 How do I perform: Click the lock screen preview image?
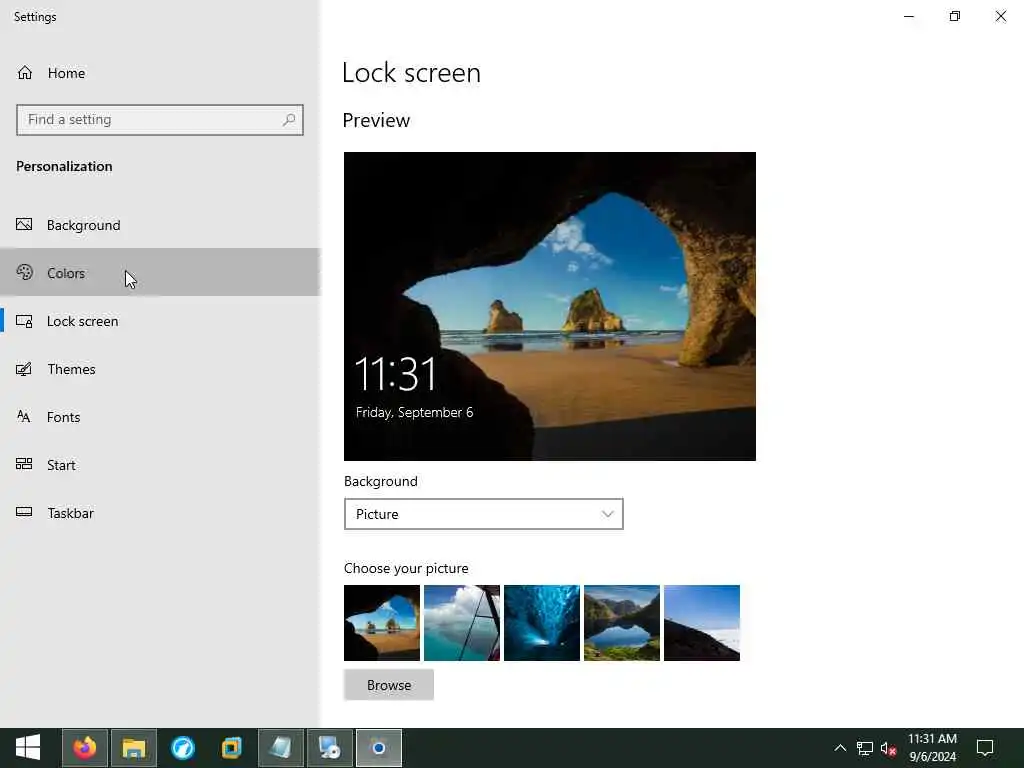[550, 306]
